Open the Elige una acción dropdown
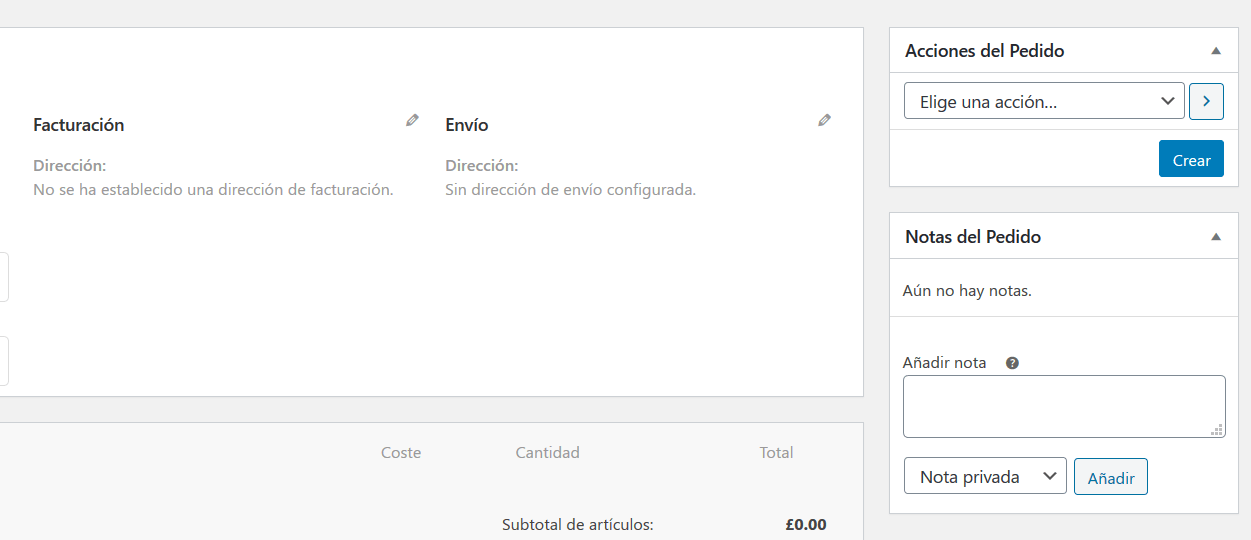Screen dimensions: 1251x540 [x=1044, y=101]
